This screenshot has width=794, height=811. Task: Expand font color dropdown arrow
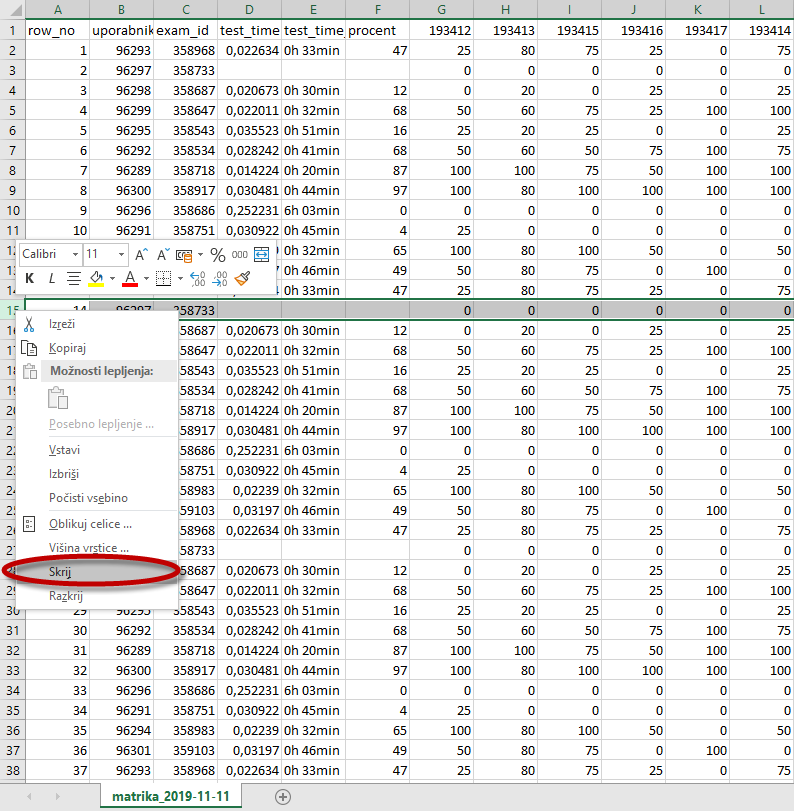(x=146, y=279)
